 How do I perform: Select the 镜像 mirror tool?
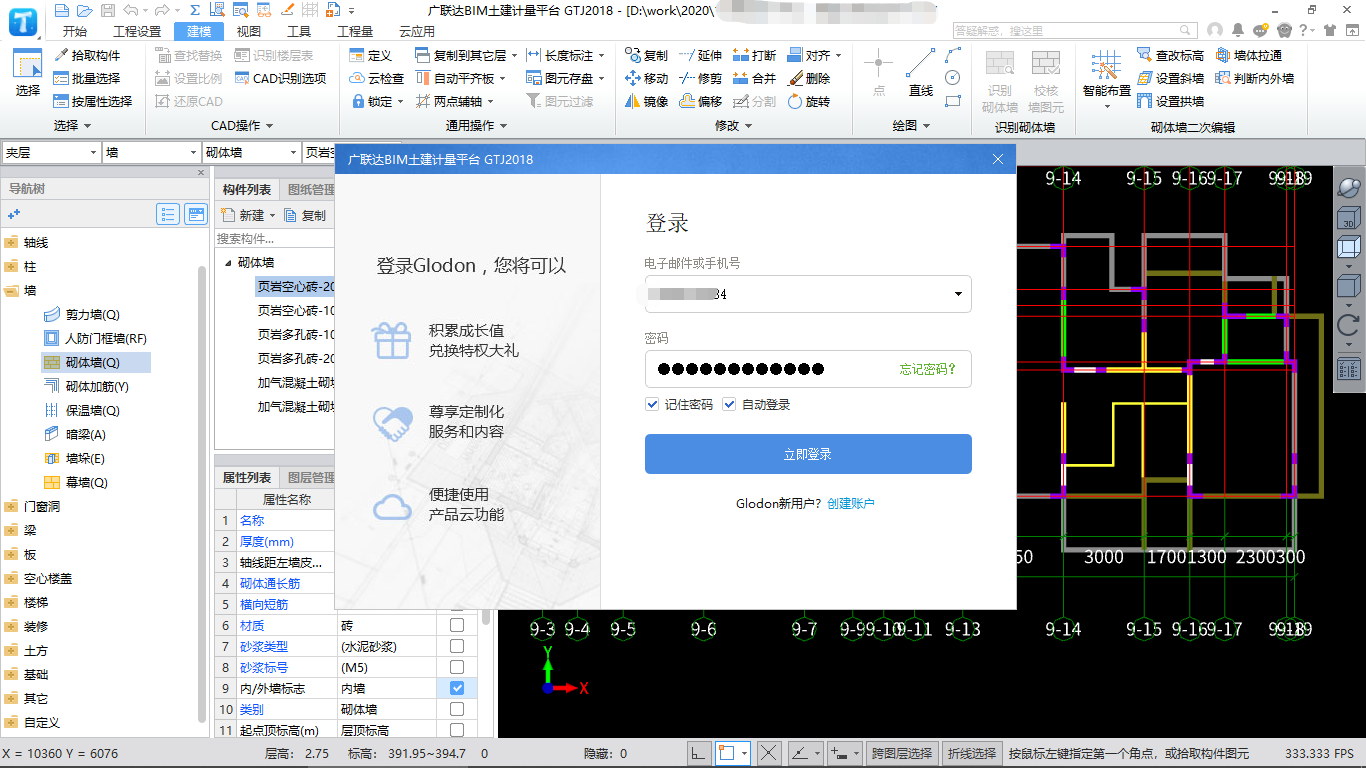[x=646, y=101]
